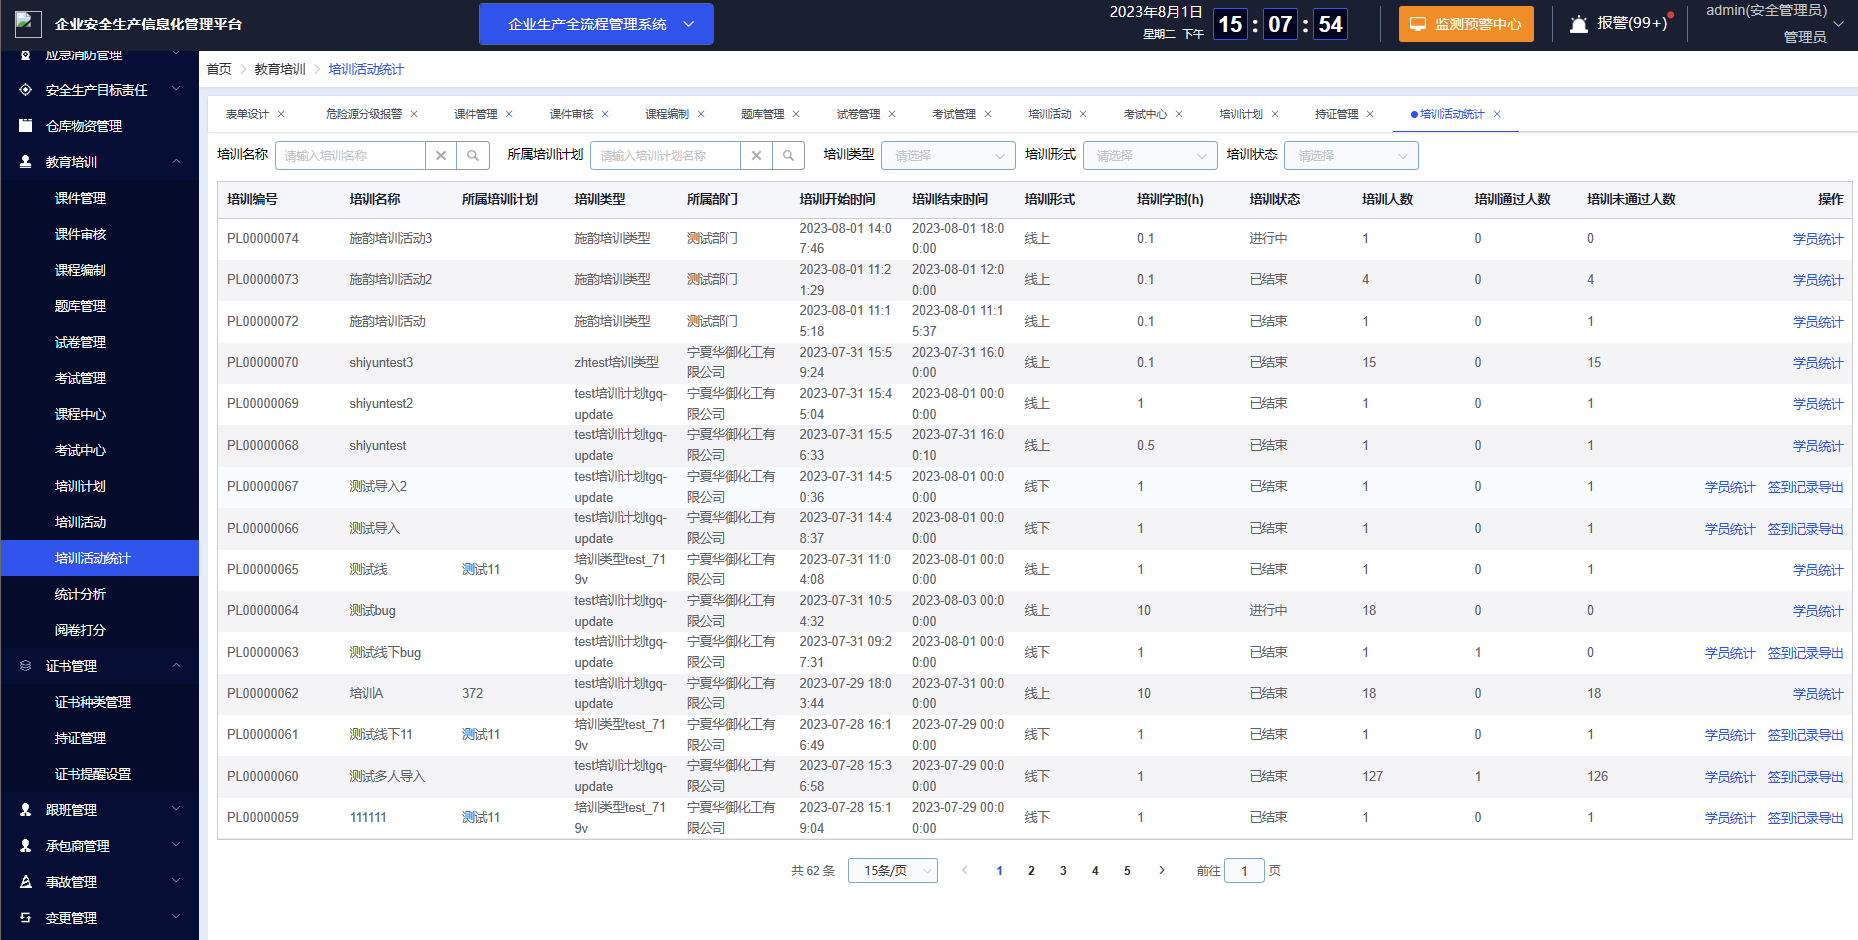Open the admin user menu chevron

pos(1838,24)
